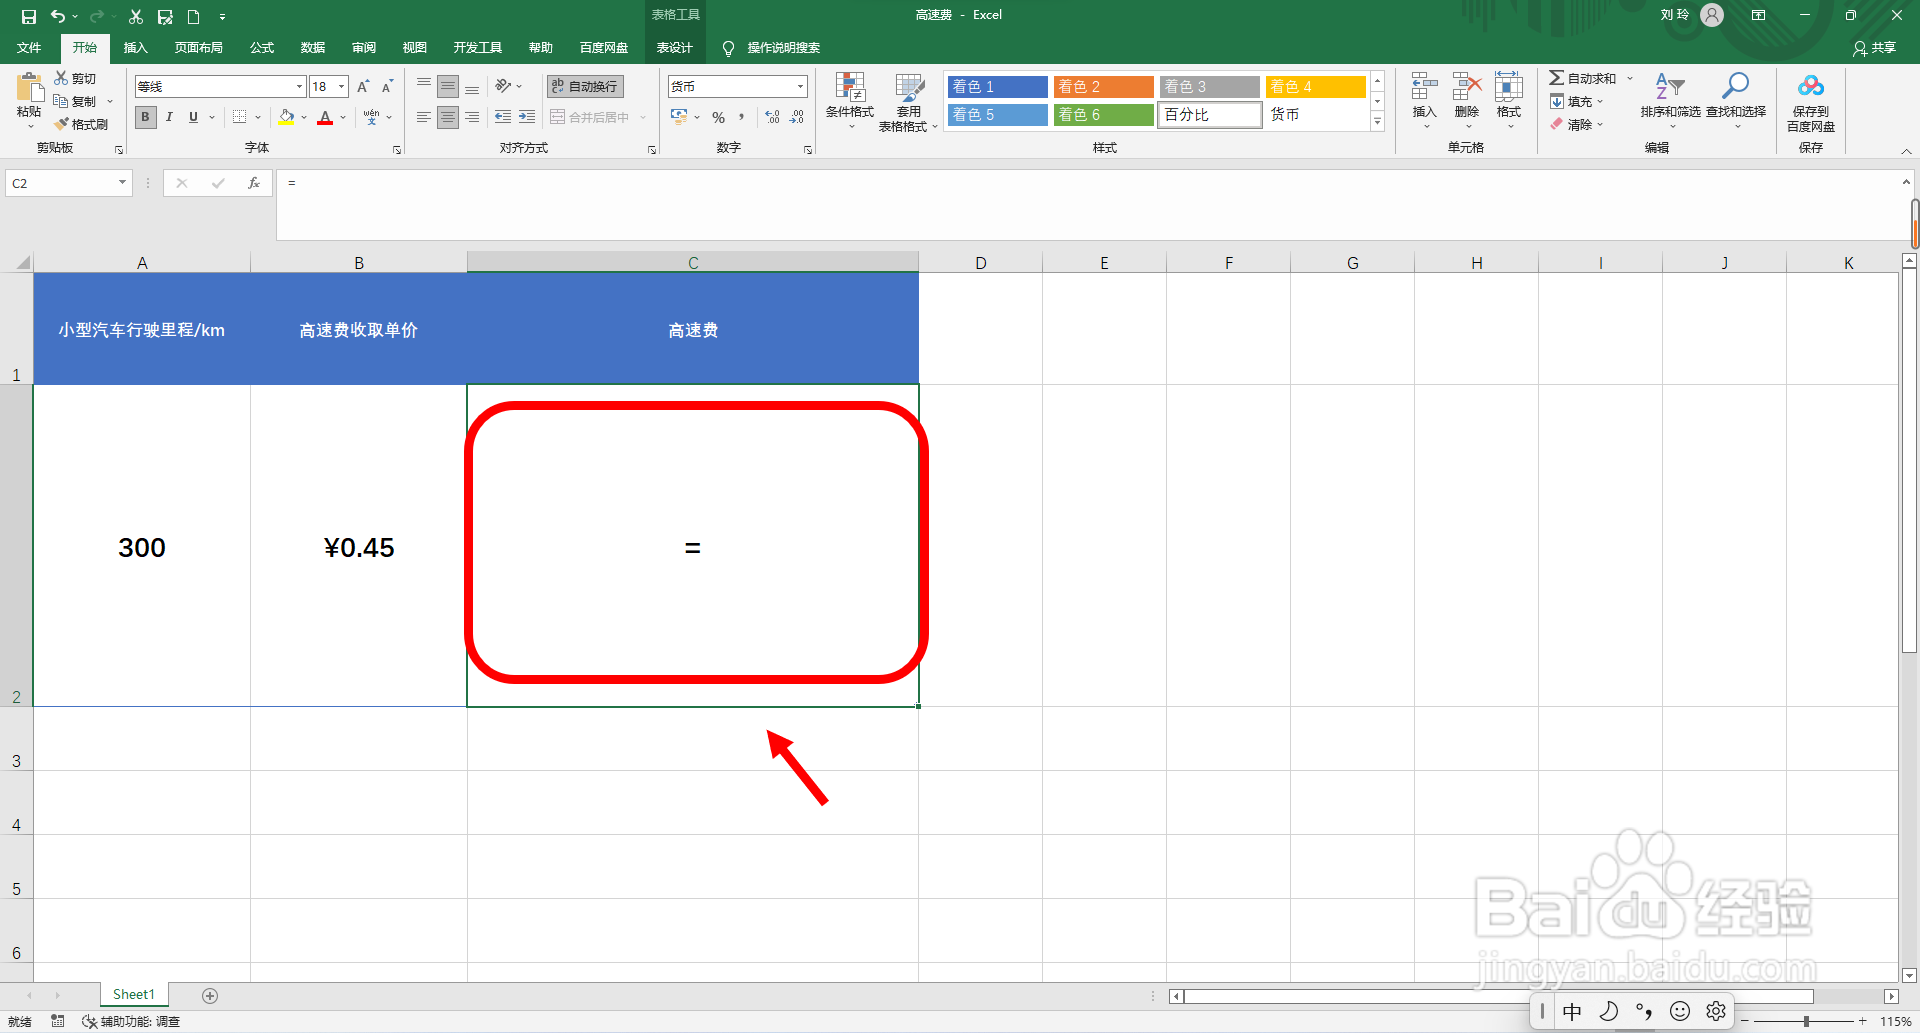1920x1033 pixels.
Task: Add a new sheet with plus button
Action: 210,995
